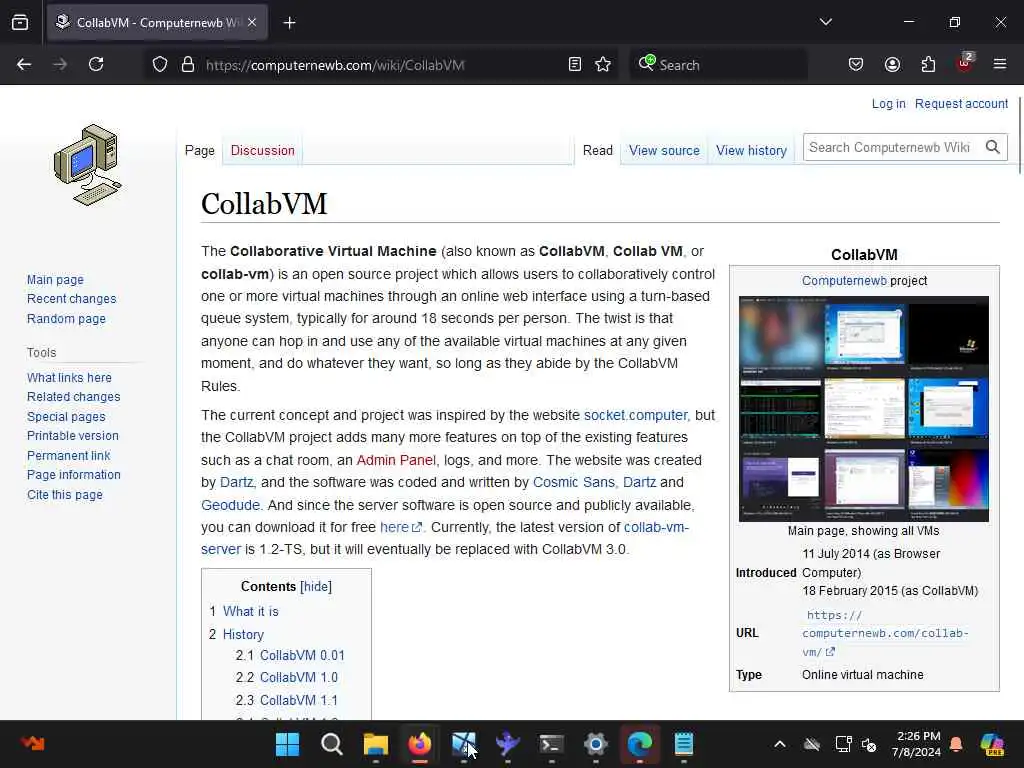Select the Page tab

(x=199, y=150)
